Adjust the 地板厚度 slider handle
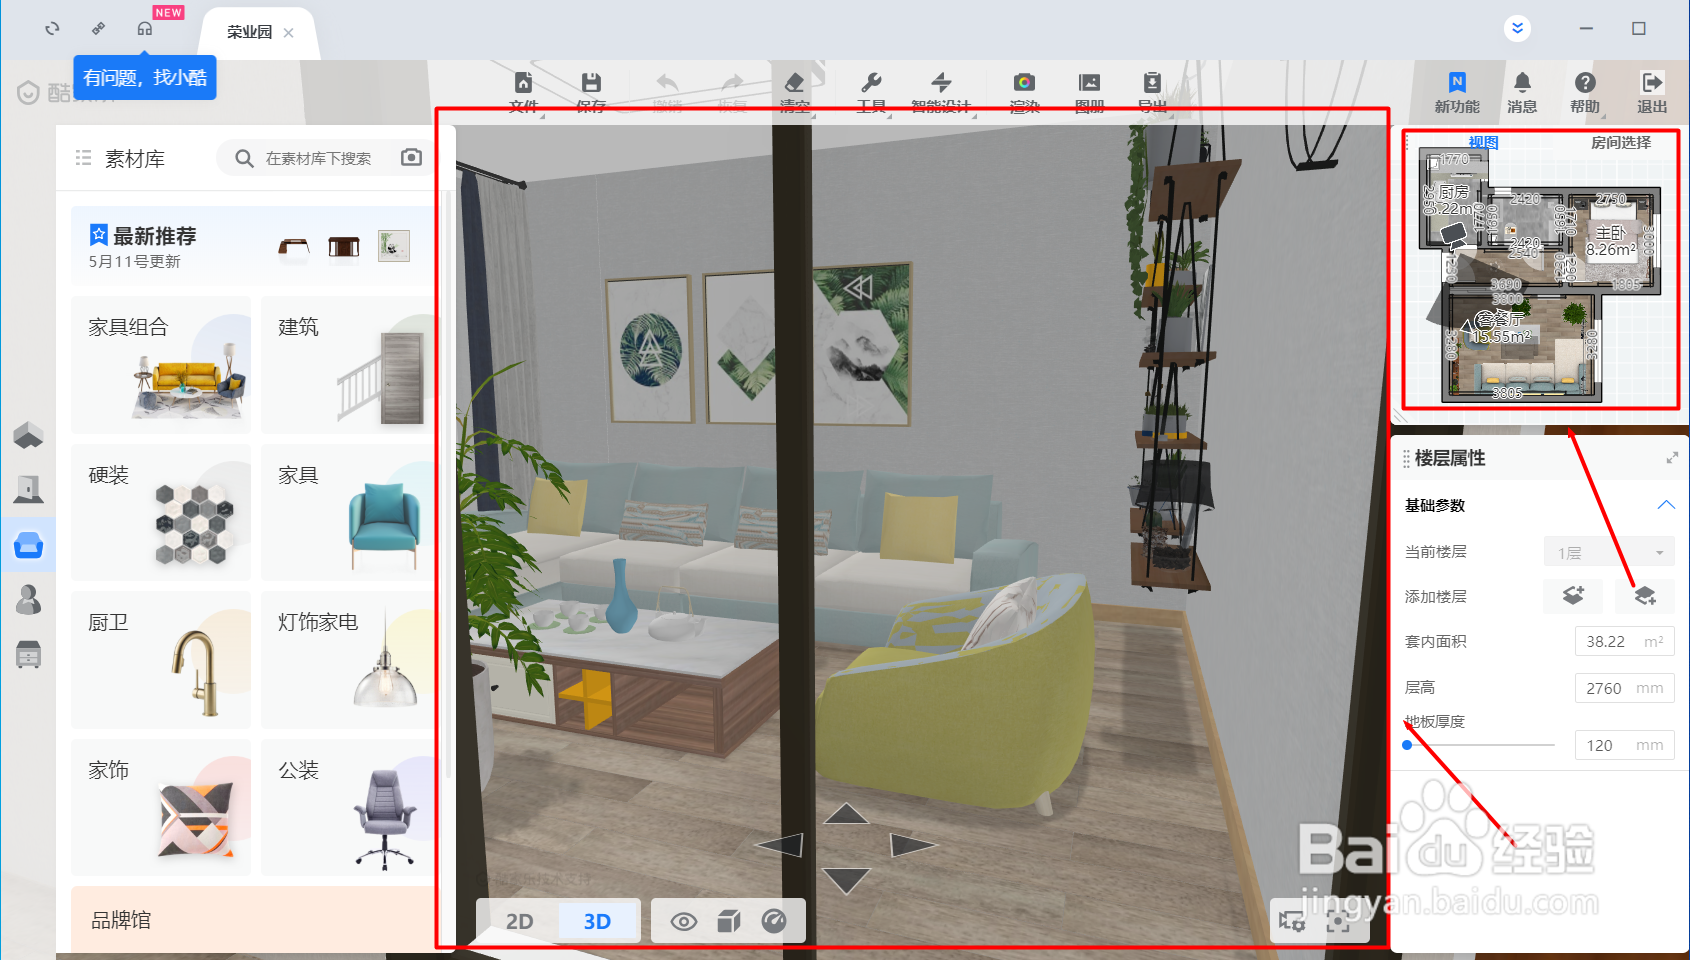The image size is (1690, 960). tap(1407, 745)
